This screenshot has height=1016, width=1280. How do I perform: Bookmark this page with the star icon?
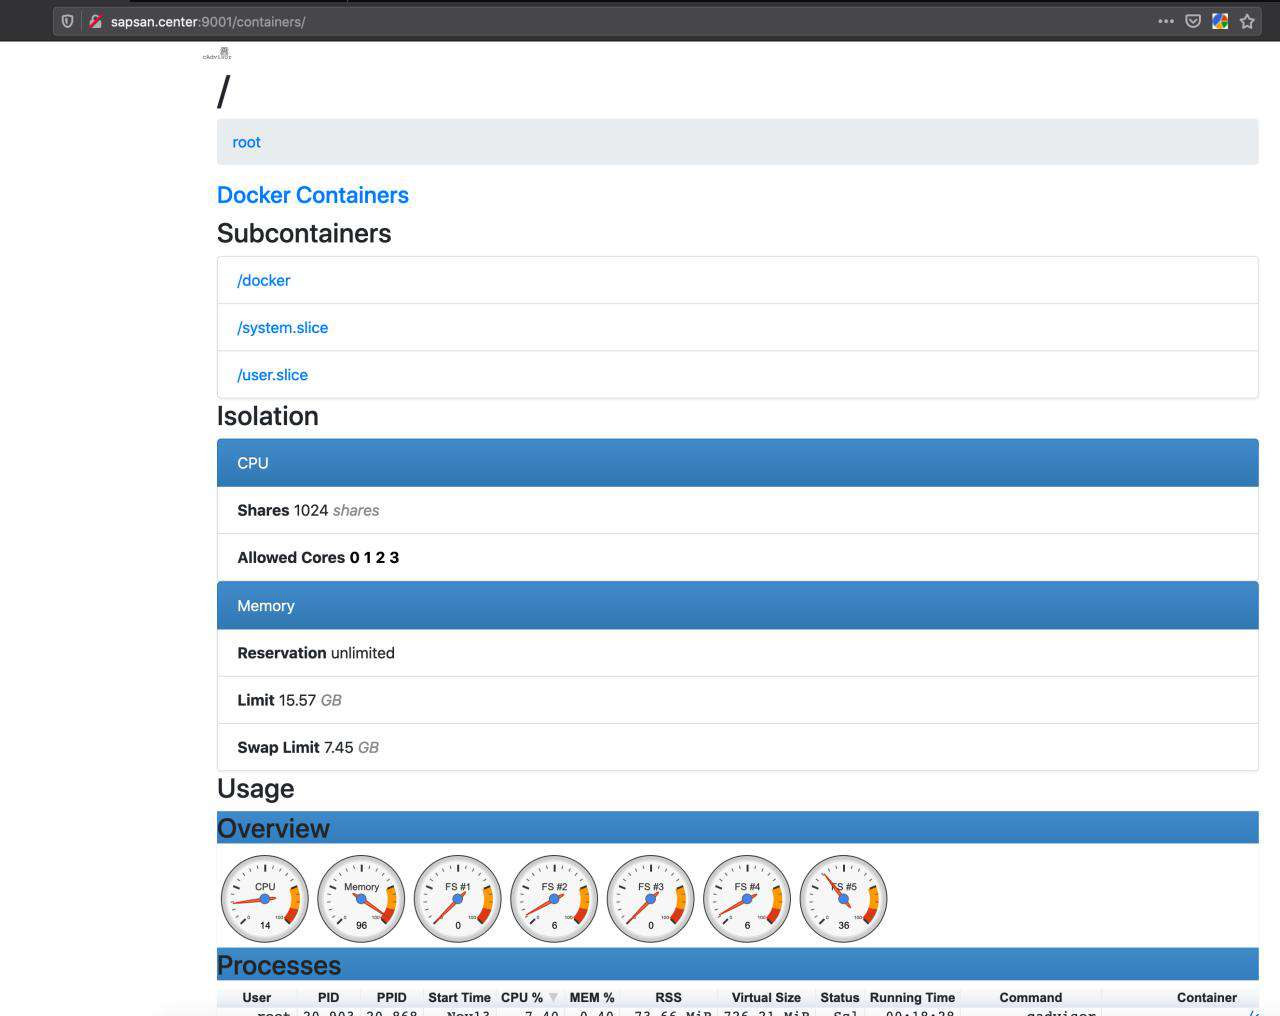click(1247, 21)
